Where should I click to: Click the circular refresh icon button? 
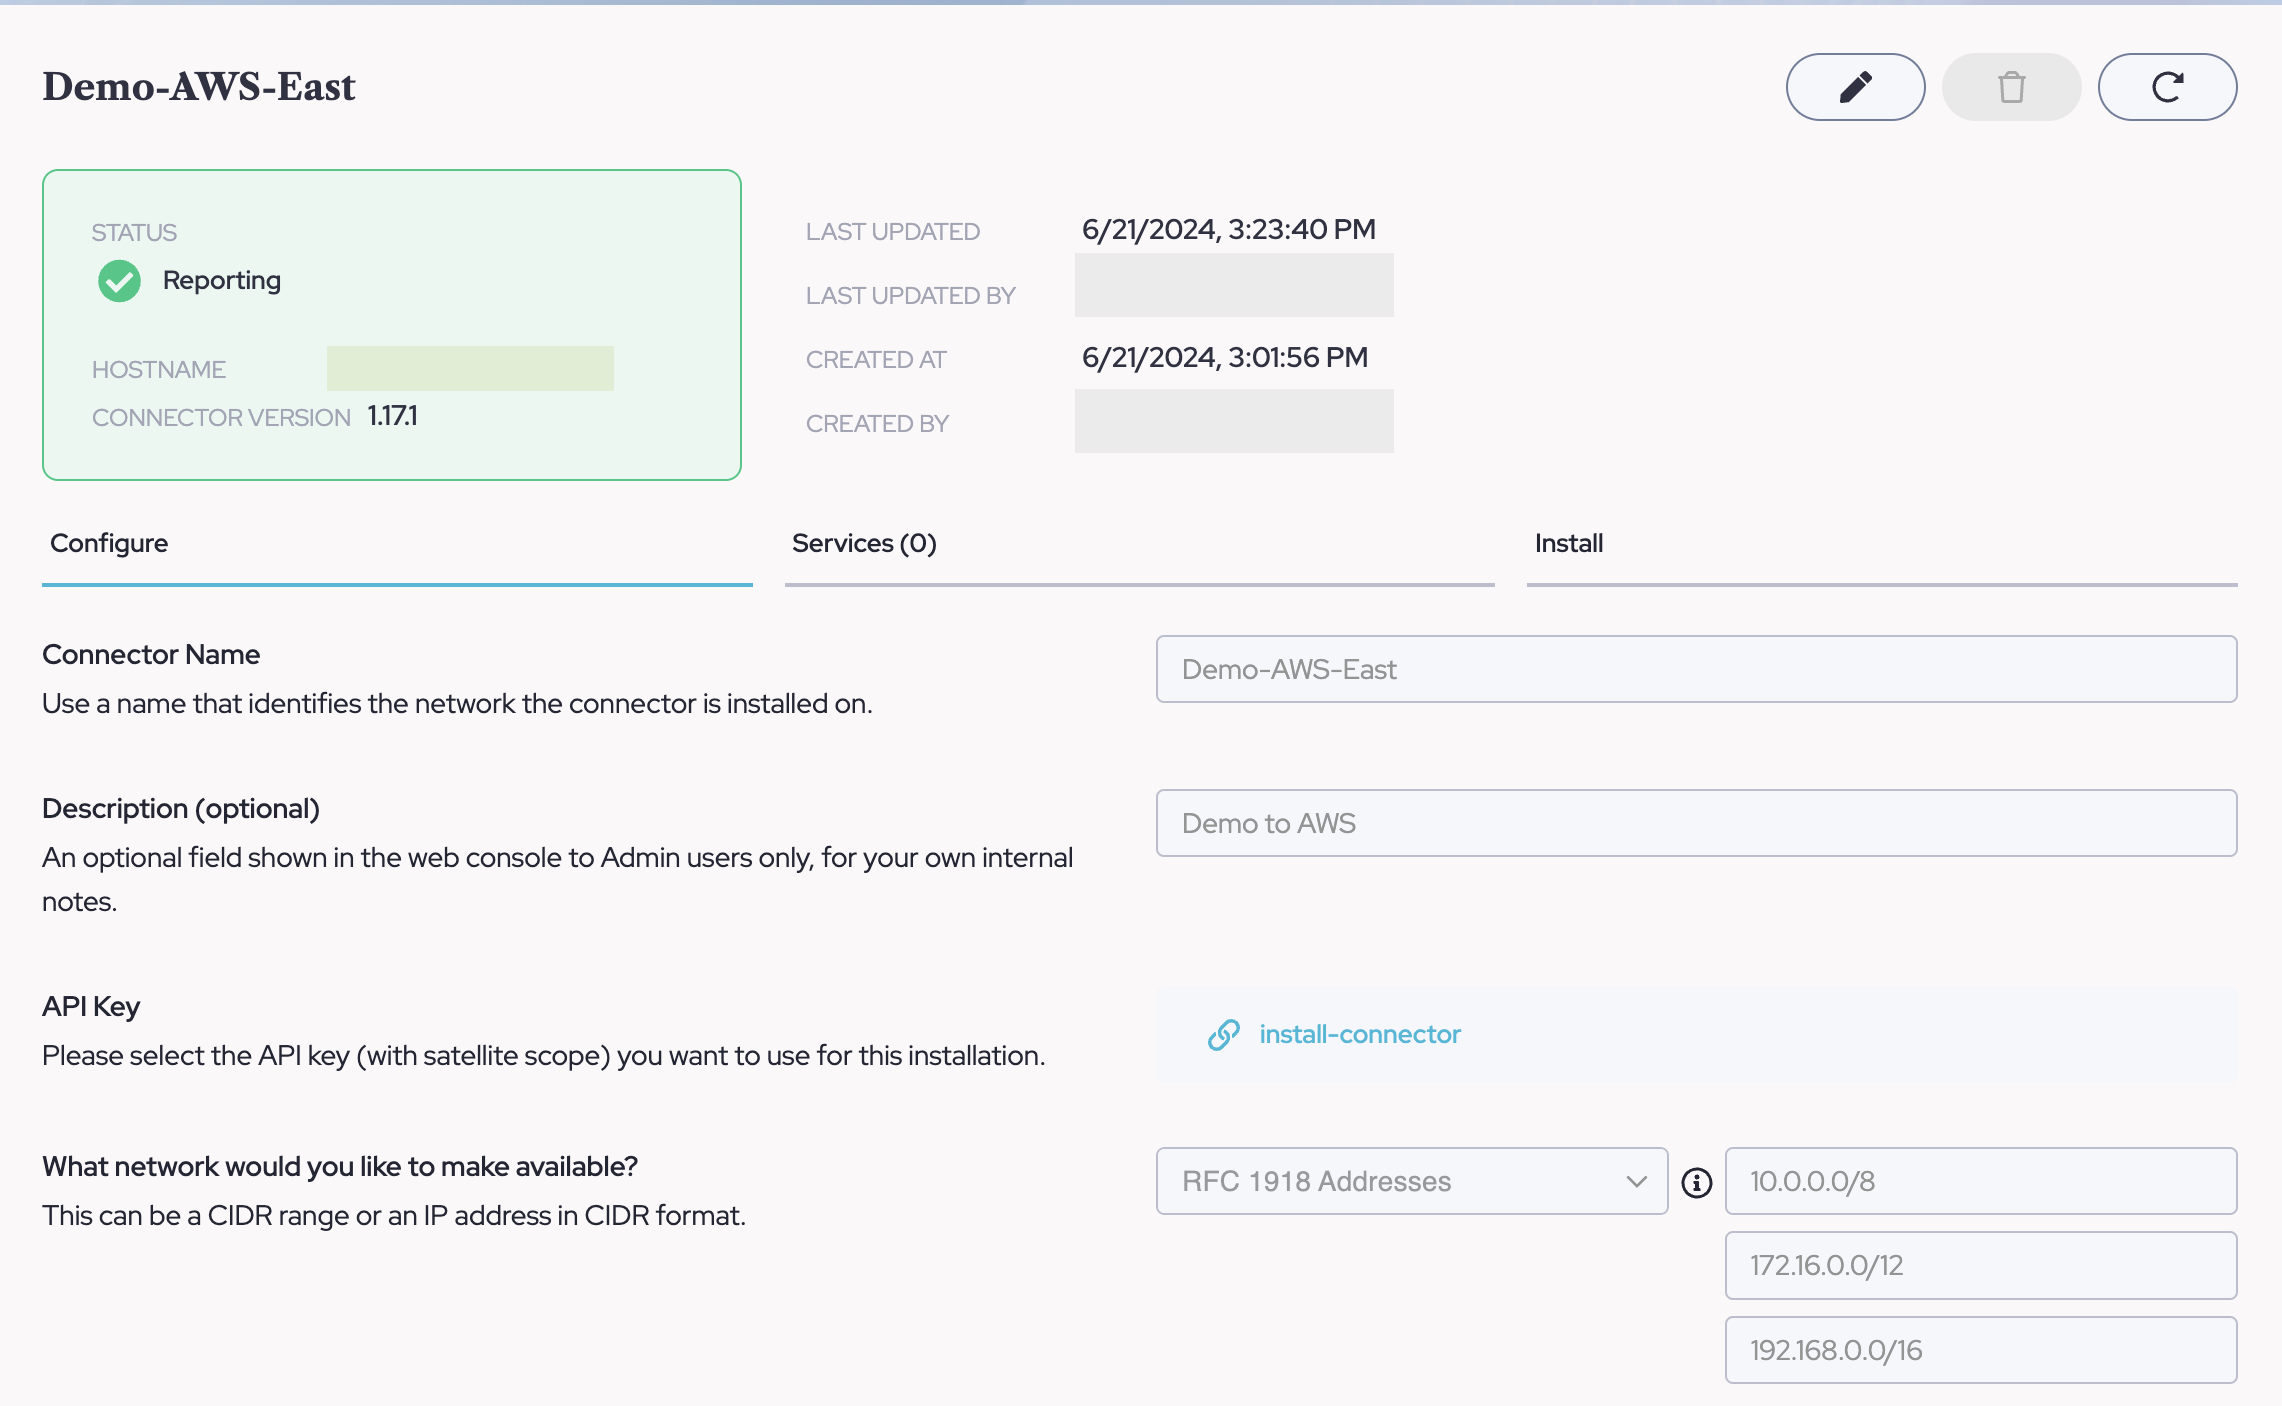tap(2167, 87)
